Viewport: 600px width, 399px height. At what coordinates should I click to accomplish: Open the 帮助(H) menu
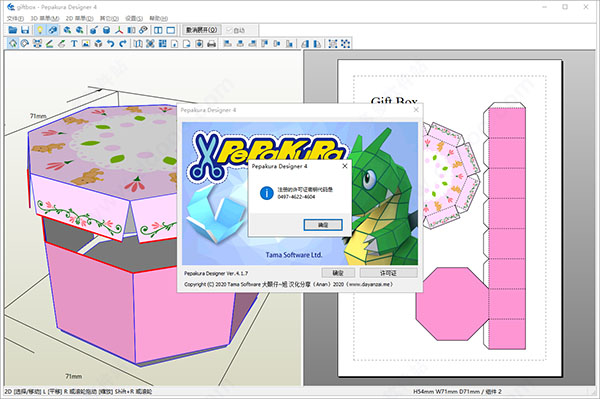click(158, 18)
